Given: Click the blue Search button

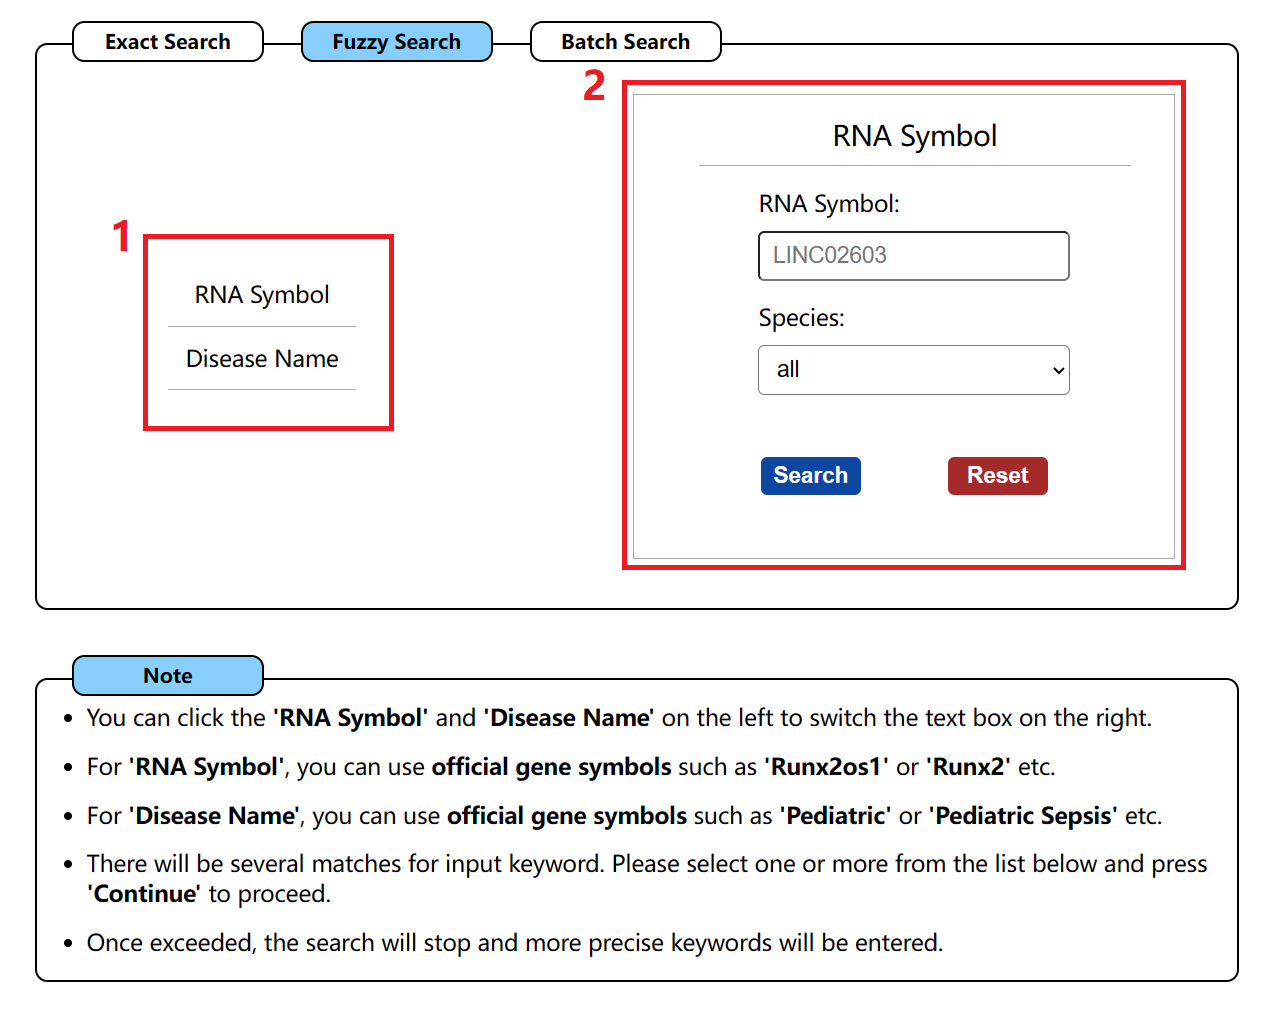Looking at the screenshot, I should pos(811,476).
